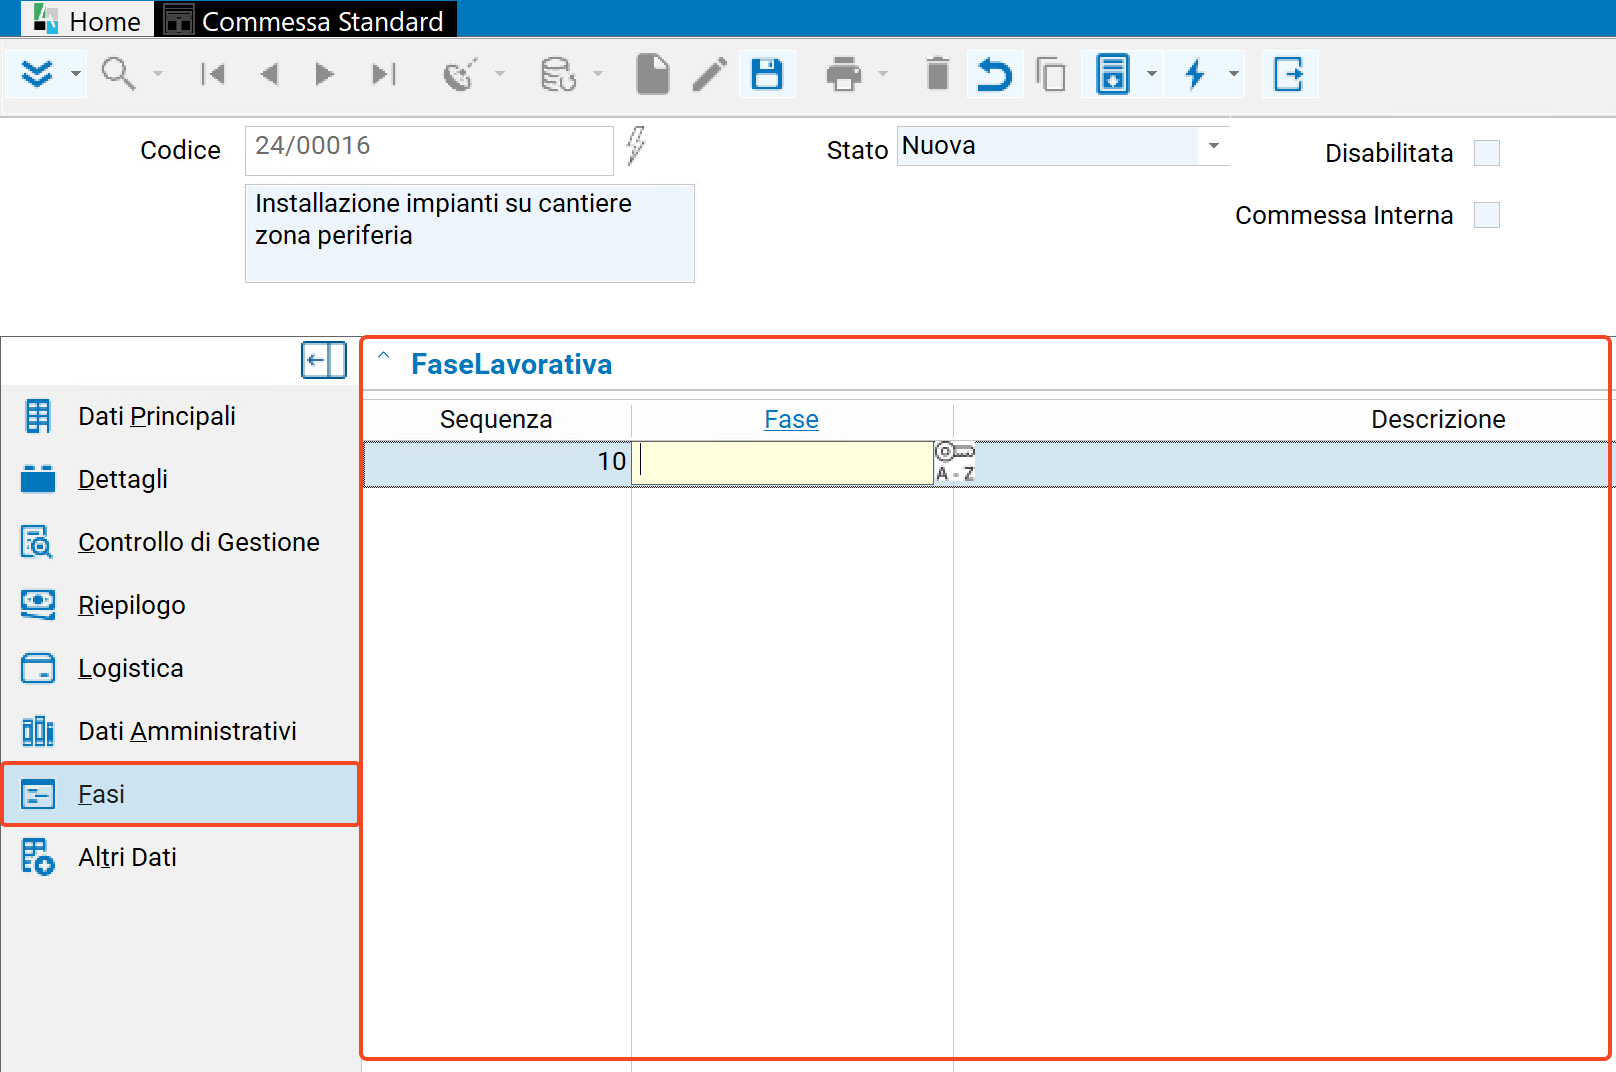
Task: Go to previous record
Action: point(269,74)
